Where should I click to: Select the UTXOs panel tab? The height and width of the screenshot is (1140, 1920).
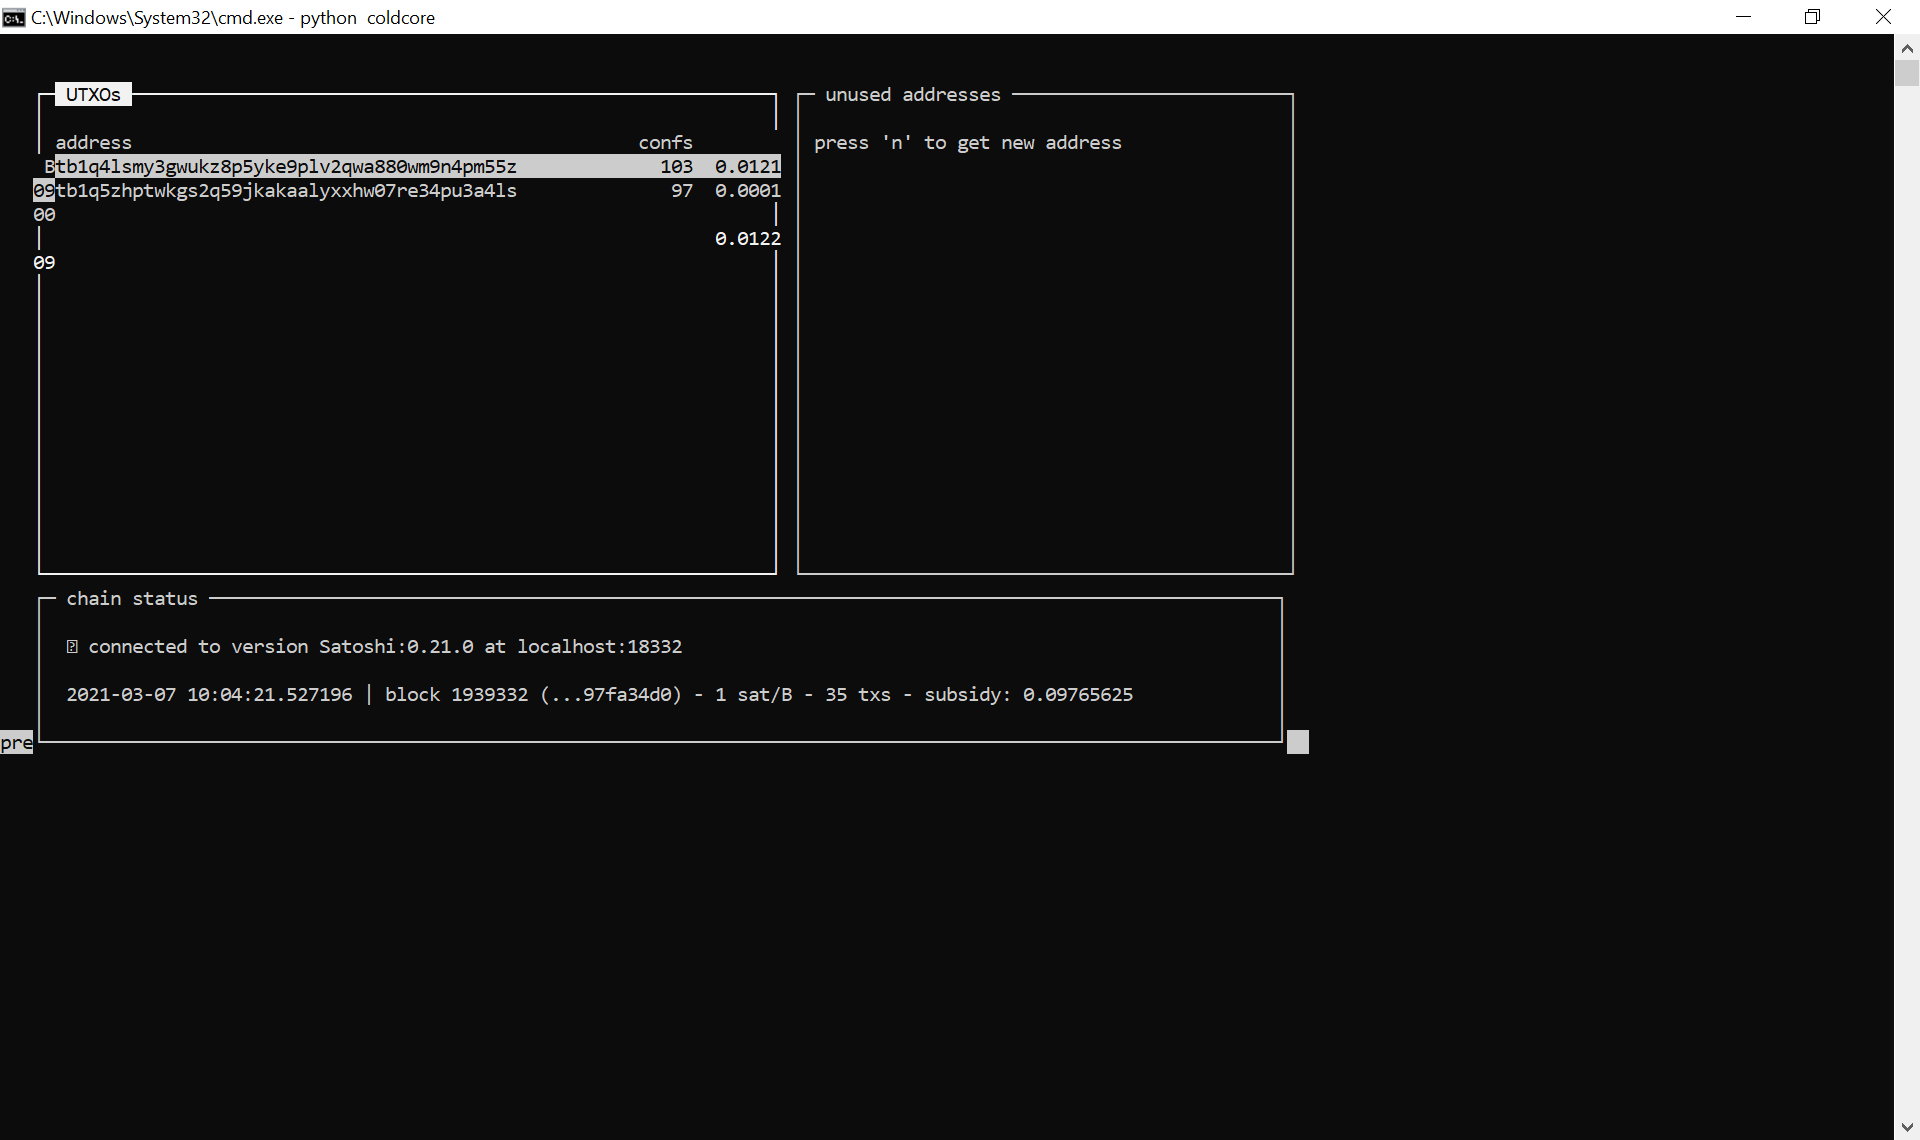93,95
